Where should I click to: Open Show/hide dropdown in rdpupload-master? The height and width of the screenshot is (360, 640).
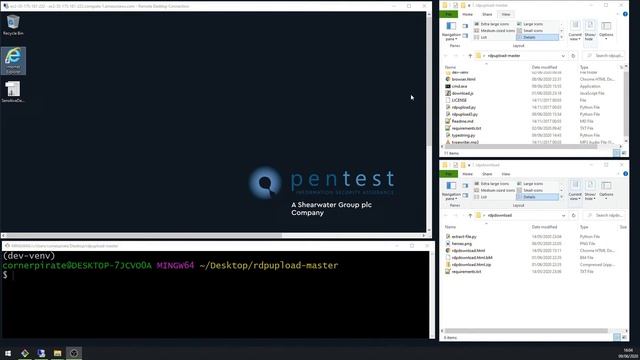[590, 31]
